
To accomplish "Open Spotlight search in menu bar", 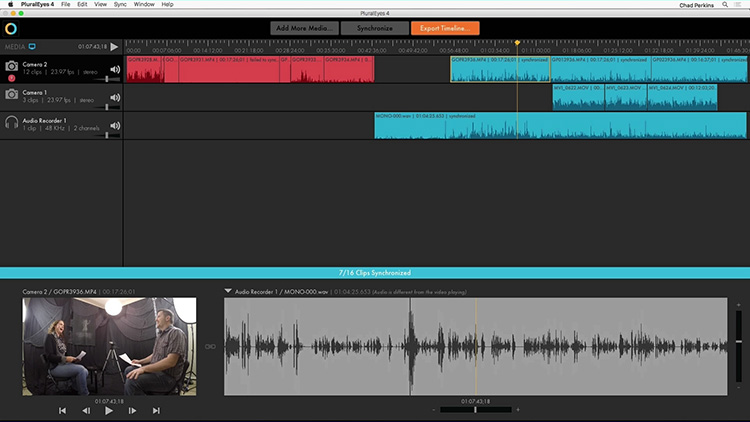I will (725, 5).
